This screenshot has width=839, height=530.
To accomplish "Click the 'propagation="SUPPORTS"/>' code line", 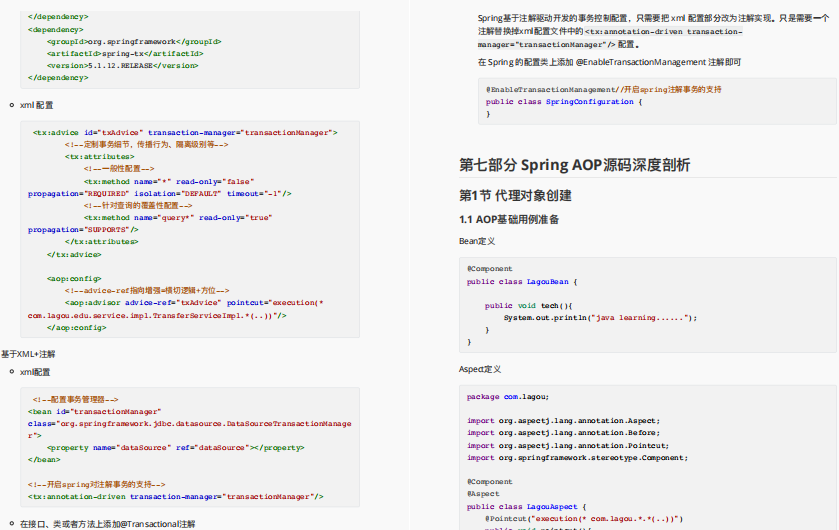I will pos(83,229).
